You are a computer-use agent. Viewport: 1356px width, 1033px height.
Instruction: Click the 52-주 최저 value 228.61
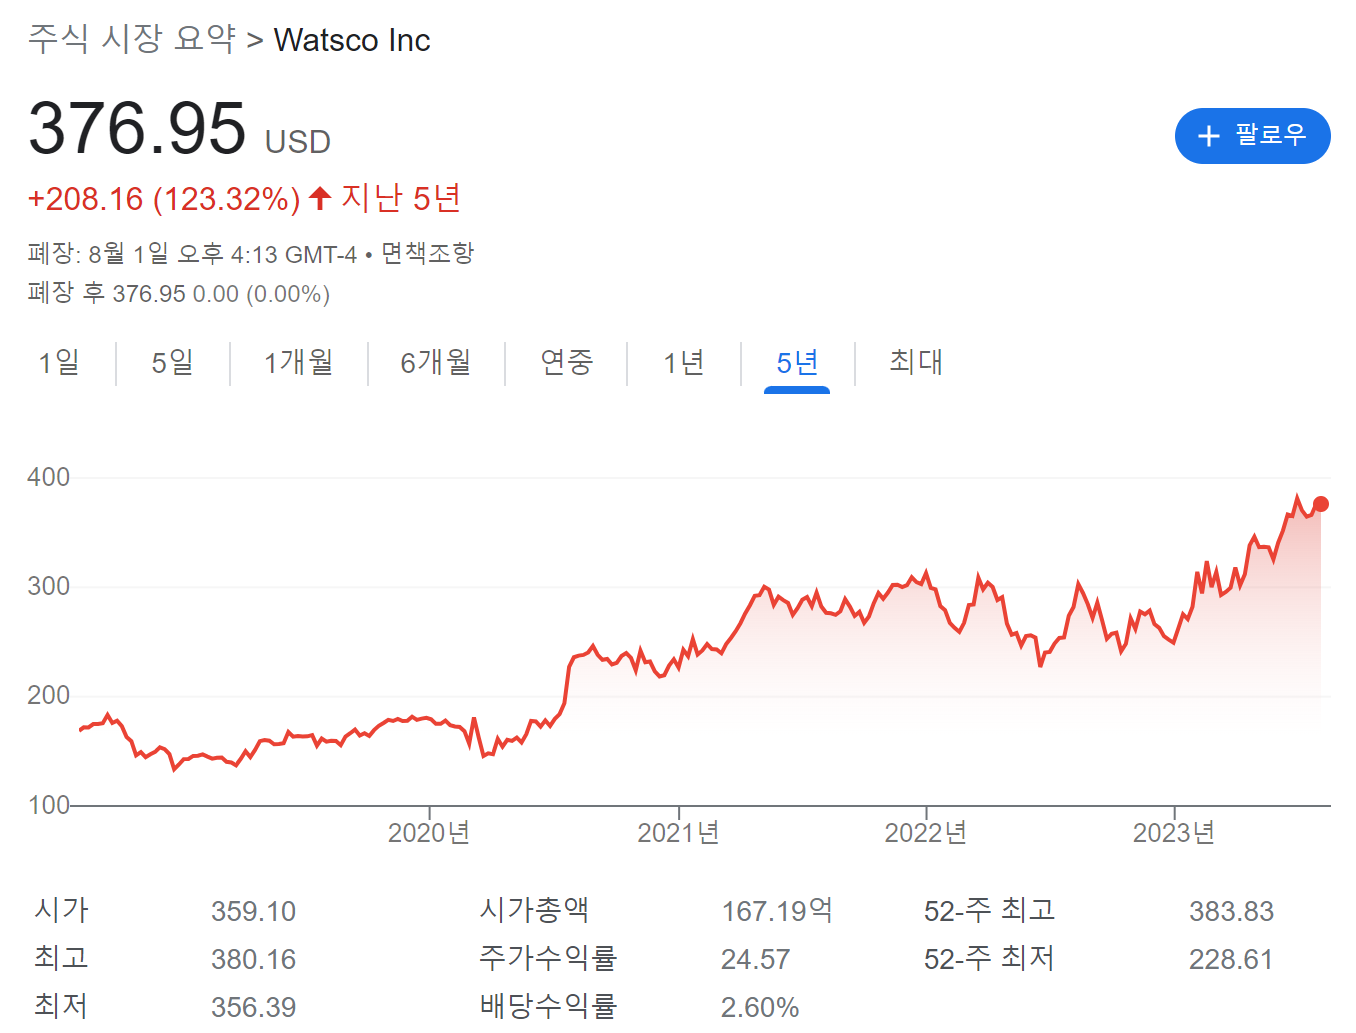point(1231,959)
